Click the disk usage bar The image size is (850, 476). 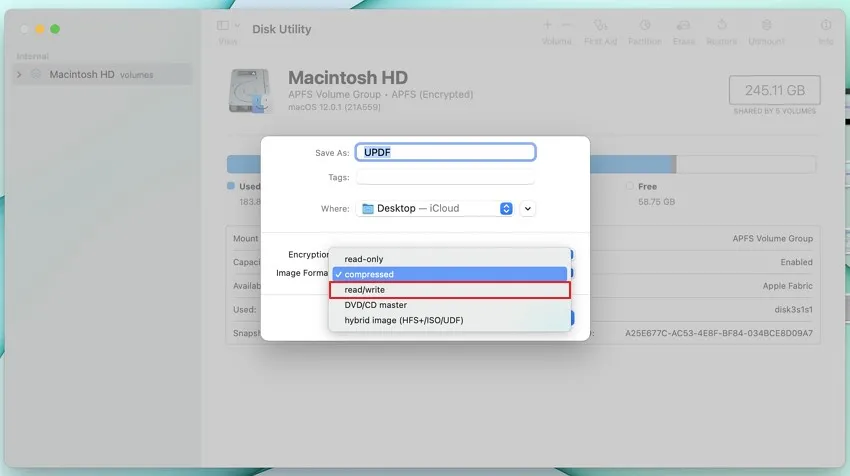coord(521,164)
